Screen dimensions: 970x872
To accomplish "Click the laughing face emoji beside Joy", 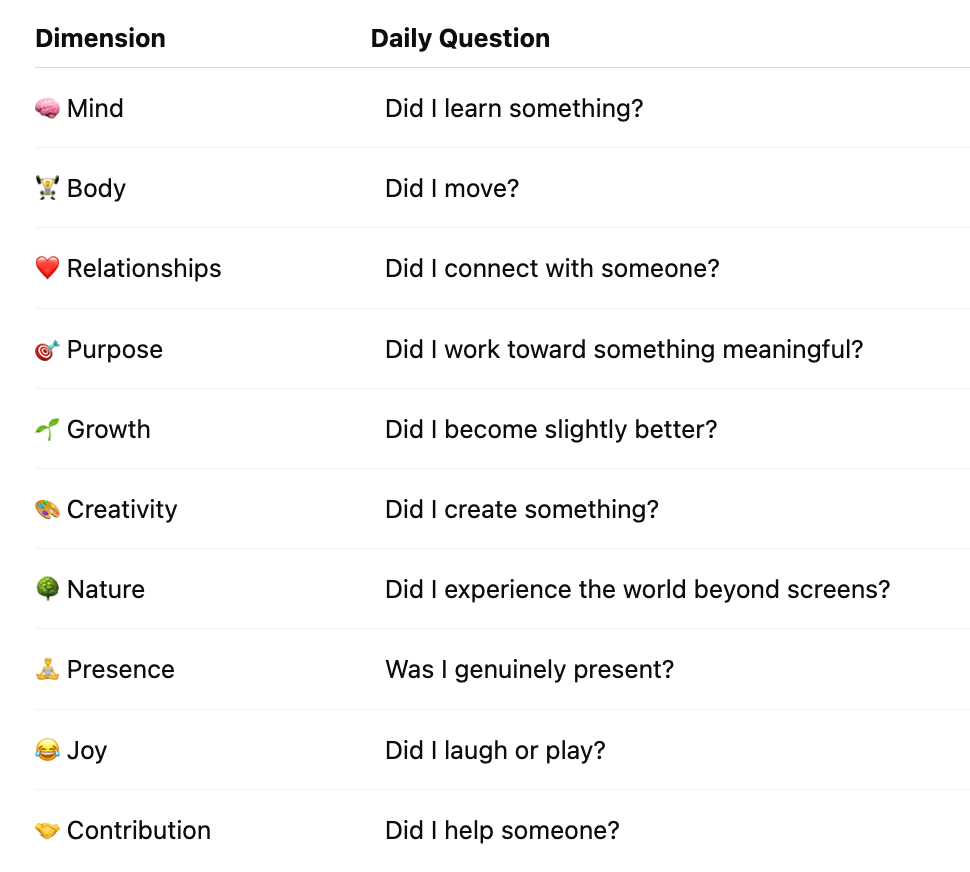I will pos(47,750).
